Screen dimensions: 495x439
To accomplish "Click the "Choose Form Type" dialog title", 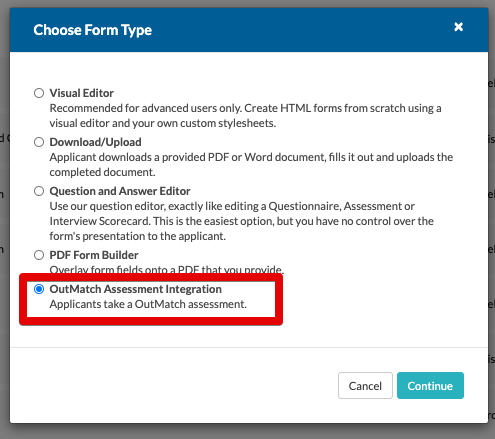I will pos(93,30).
